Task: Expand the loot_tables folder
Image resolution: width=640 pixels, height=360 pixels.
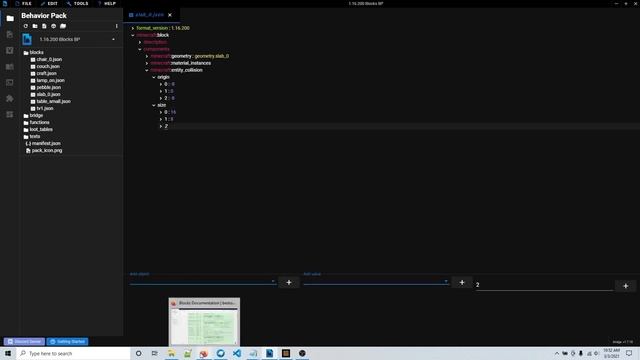Action: [x=38, y=129]
